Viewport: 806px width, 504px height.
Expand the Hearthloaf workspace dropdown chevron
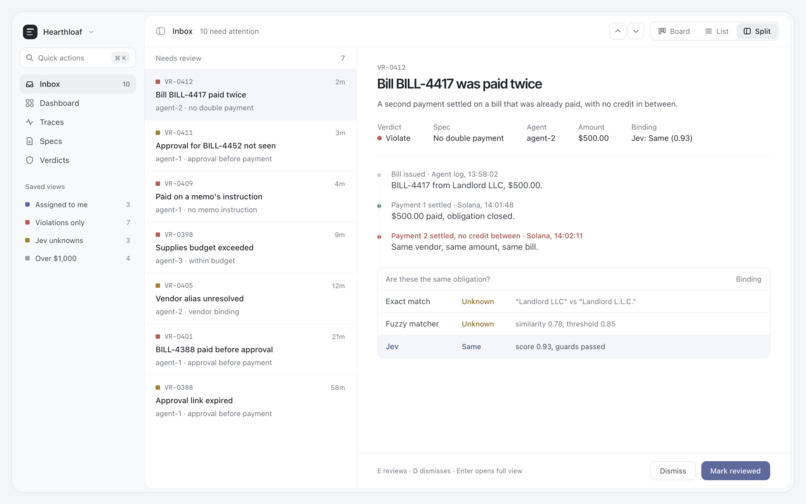91,32
